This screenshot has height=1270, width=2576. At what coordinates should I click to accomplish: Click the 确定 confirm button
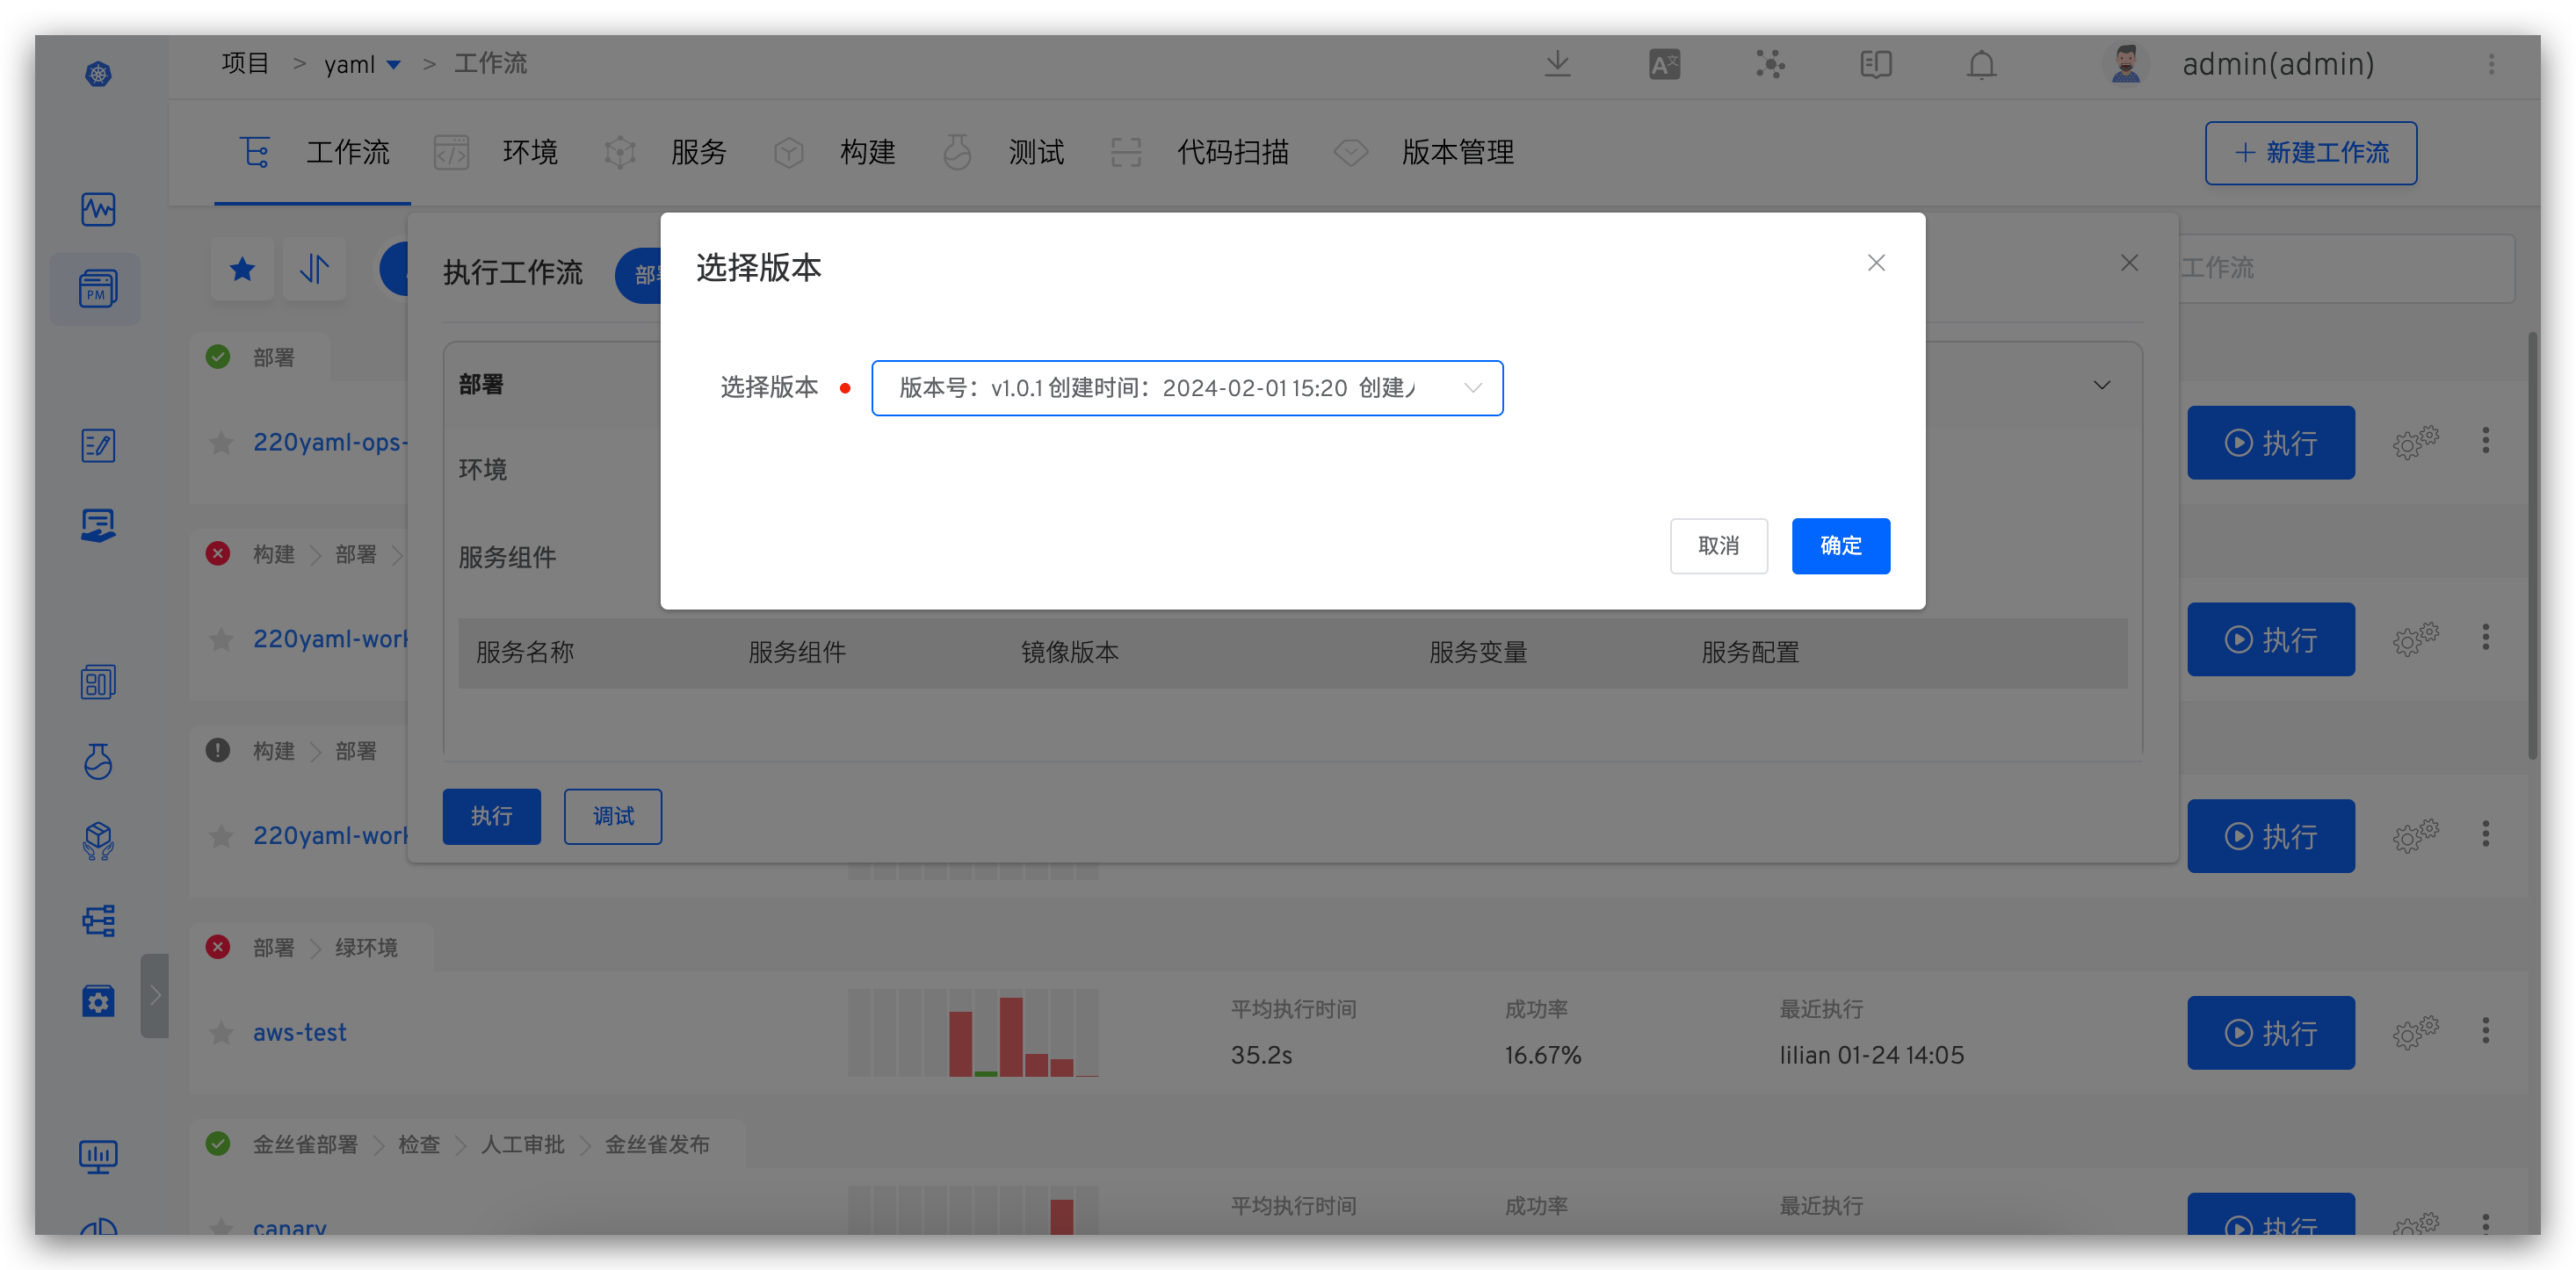tap(1840, 546)
